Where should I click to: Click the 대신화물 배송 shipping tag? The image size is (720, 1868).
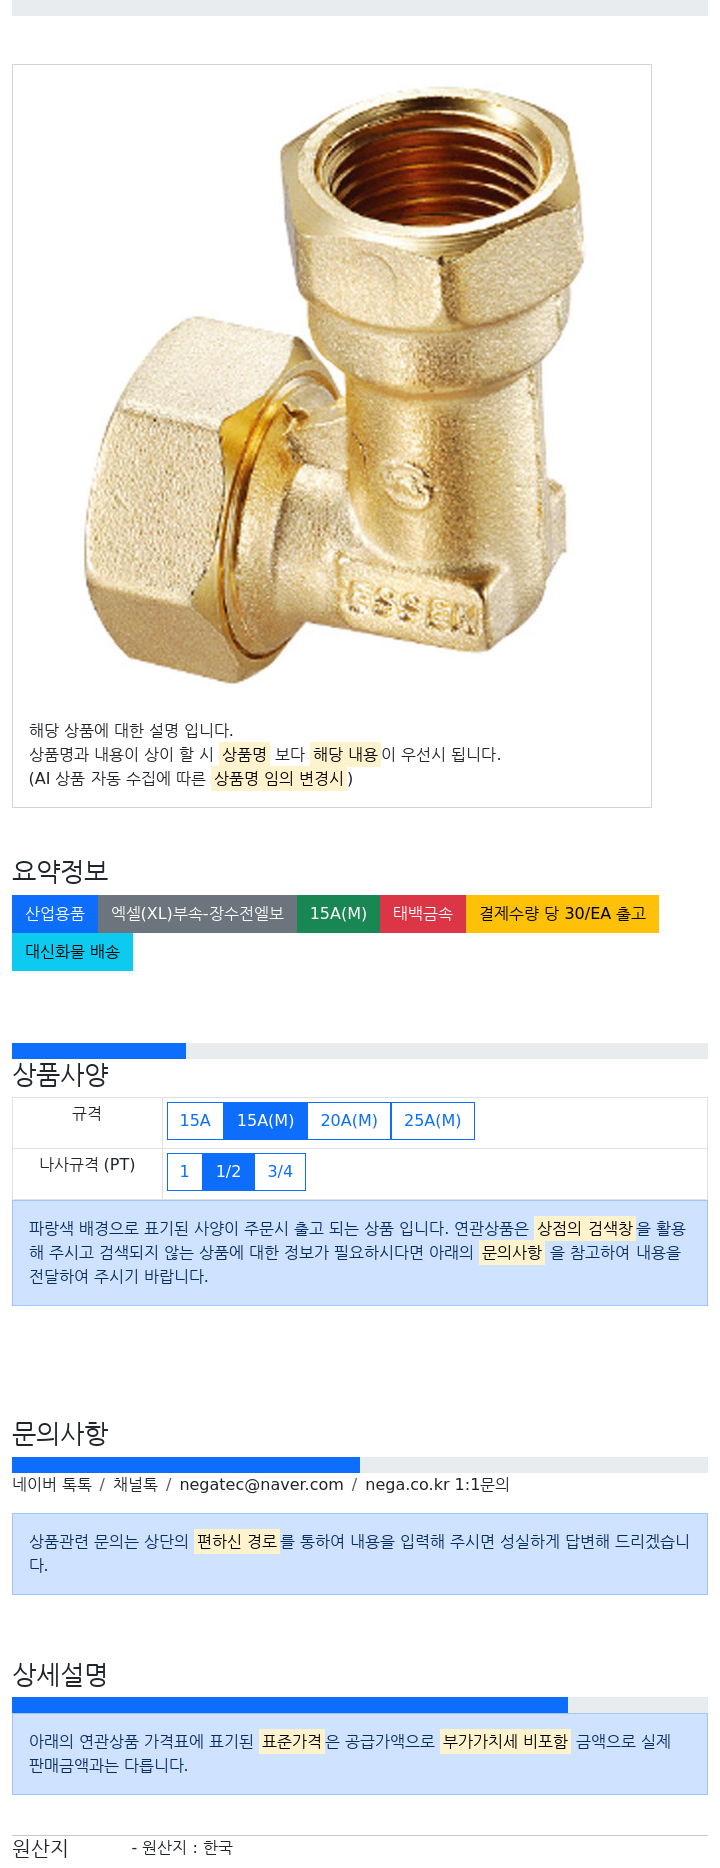(72, 952)
